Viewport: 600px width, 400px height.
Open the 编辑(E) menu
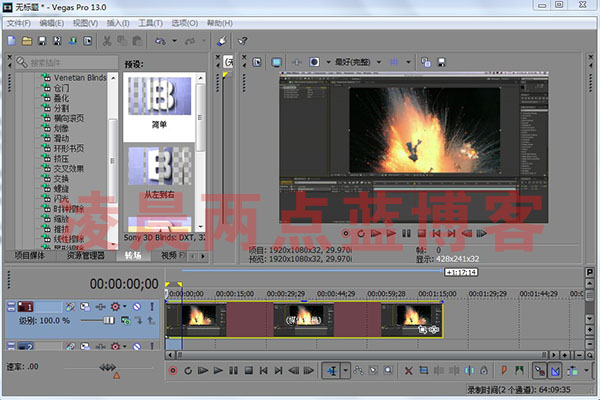click(x=52, y=23)
